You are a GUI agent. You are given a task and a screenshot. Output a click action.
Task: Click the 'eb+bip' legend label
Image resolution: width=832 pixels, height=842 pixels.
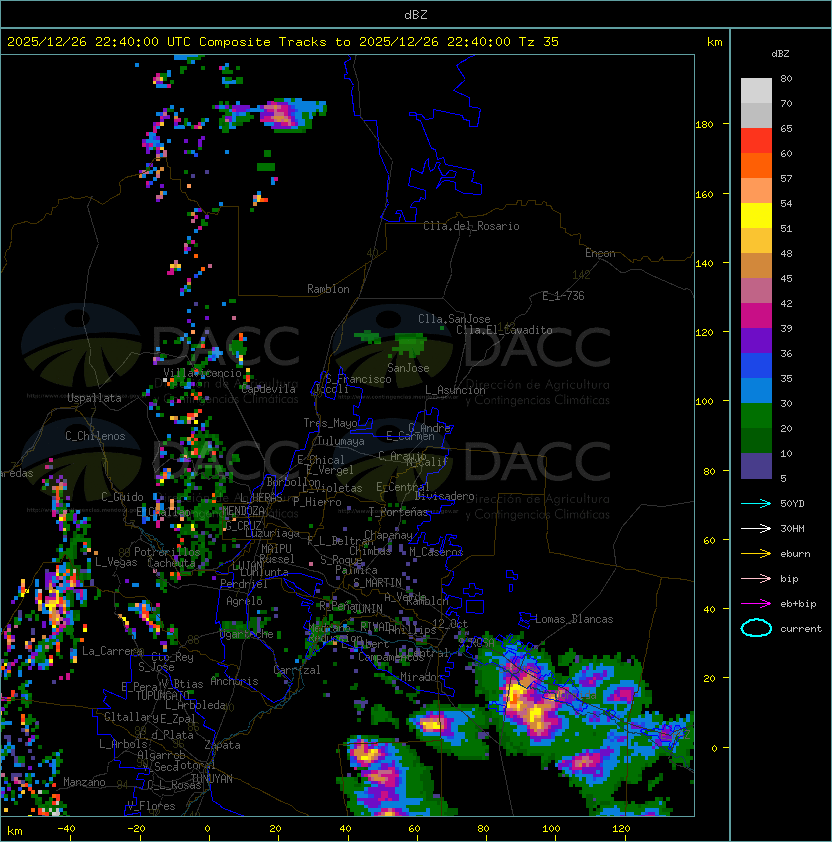coord(798,604)
